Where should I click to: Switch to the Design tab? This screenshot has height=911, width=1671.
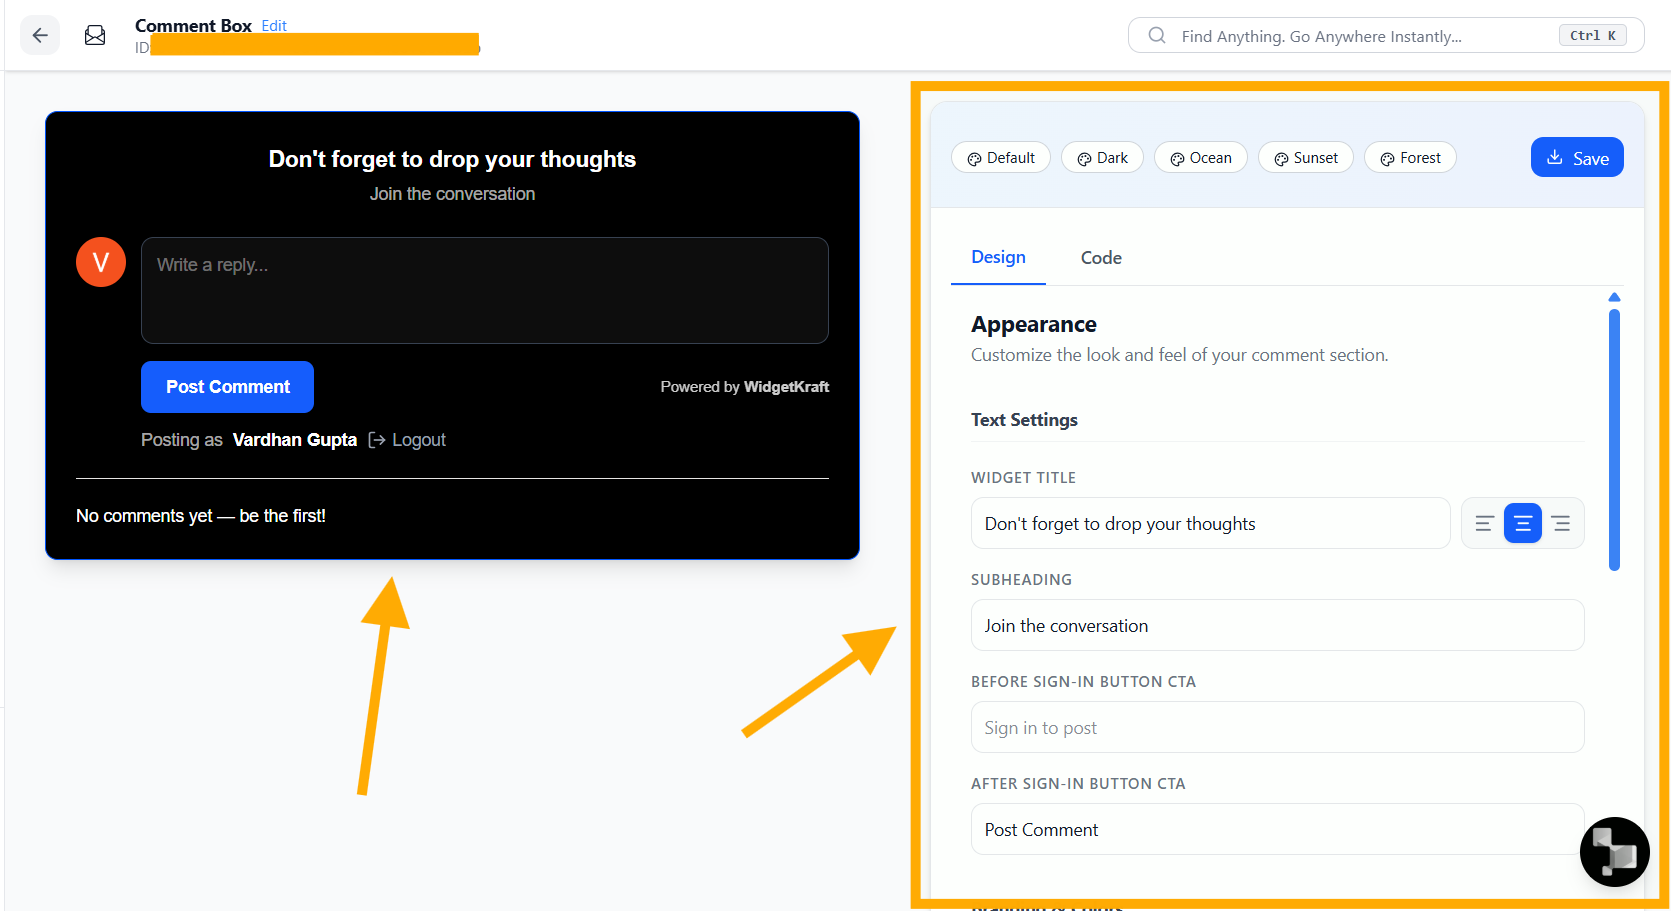click(998, 257)
